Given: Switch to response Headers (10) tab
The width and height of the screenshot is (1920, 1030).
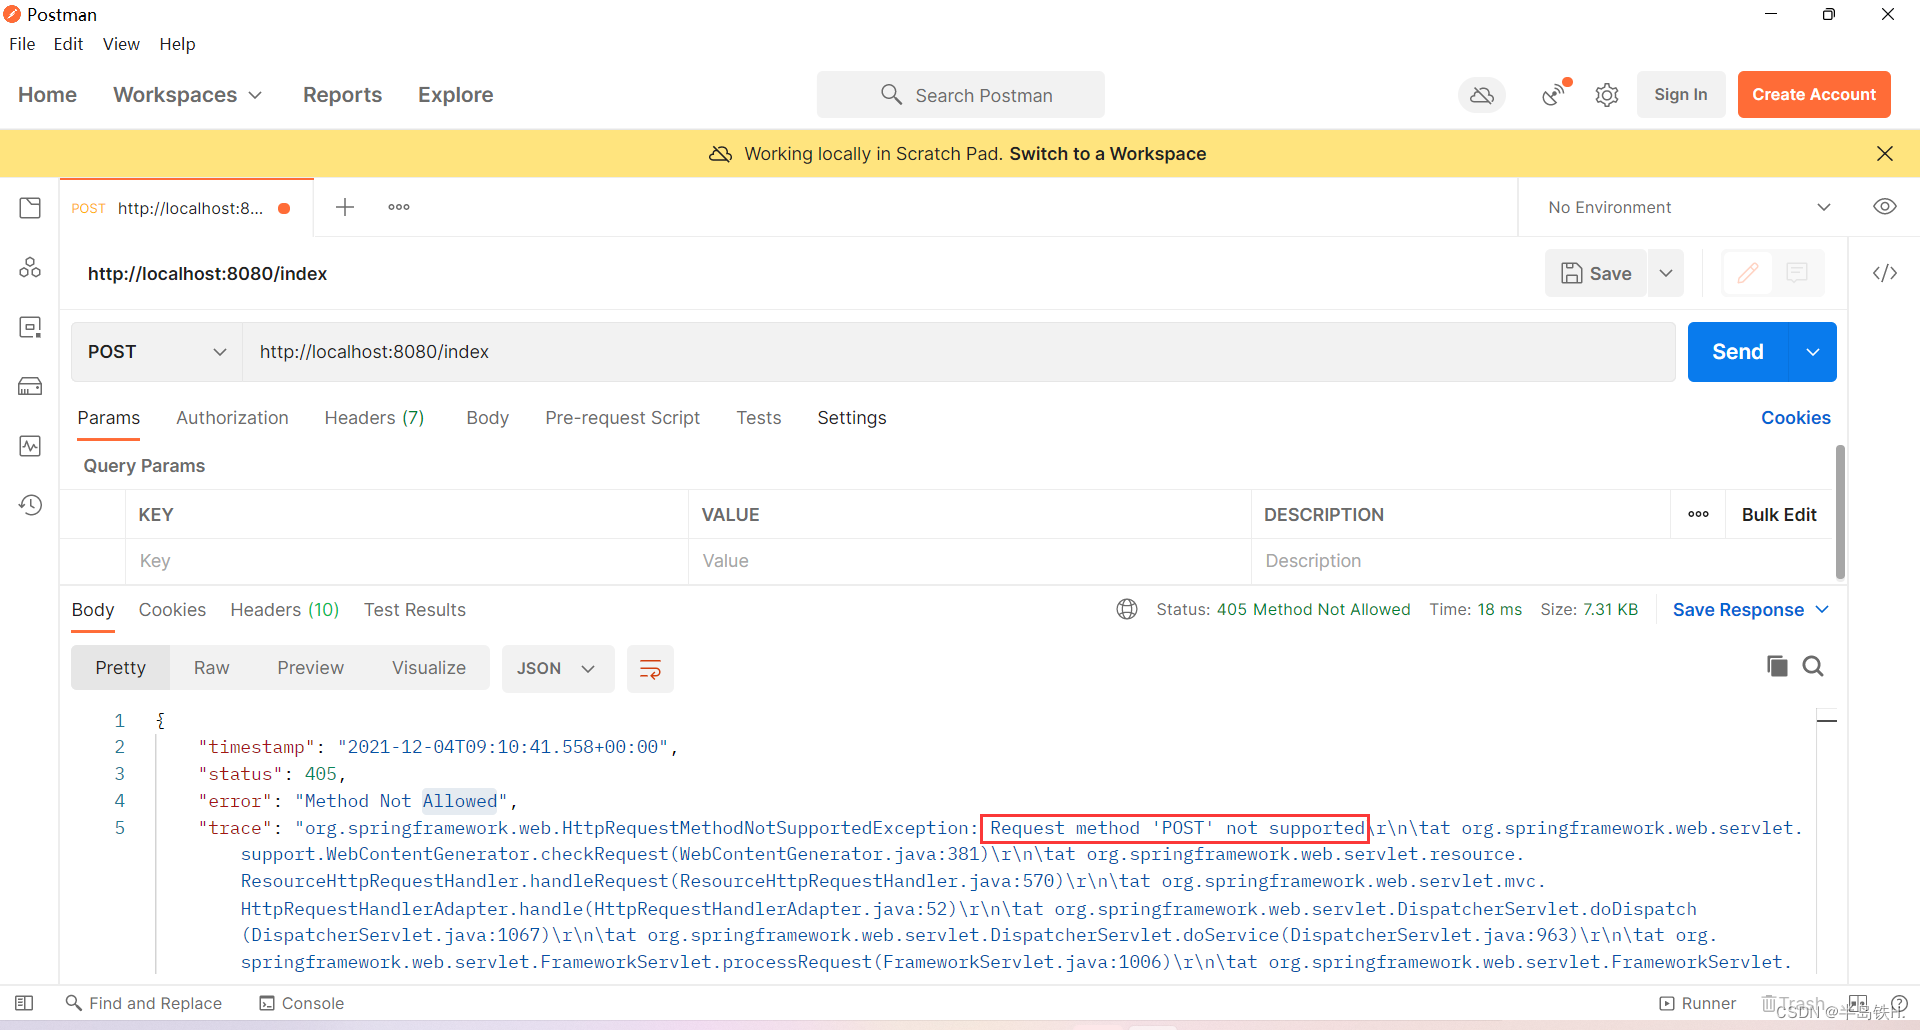Looking at the screenshot, I should (284, 610).
